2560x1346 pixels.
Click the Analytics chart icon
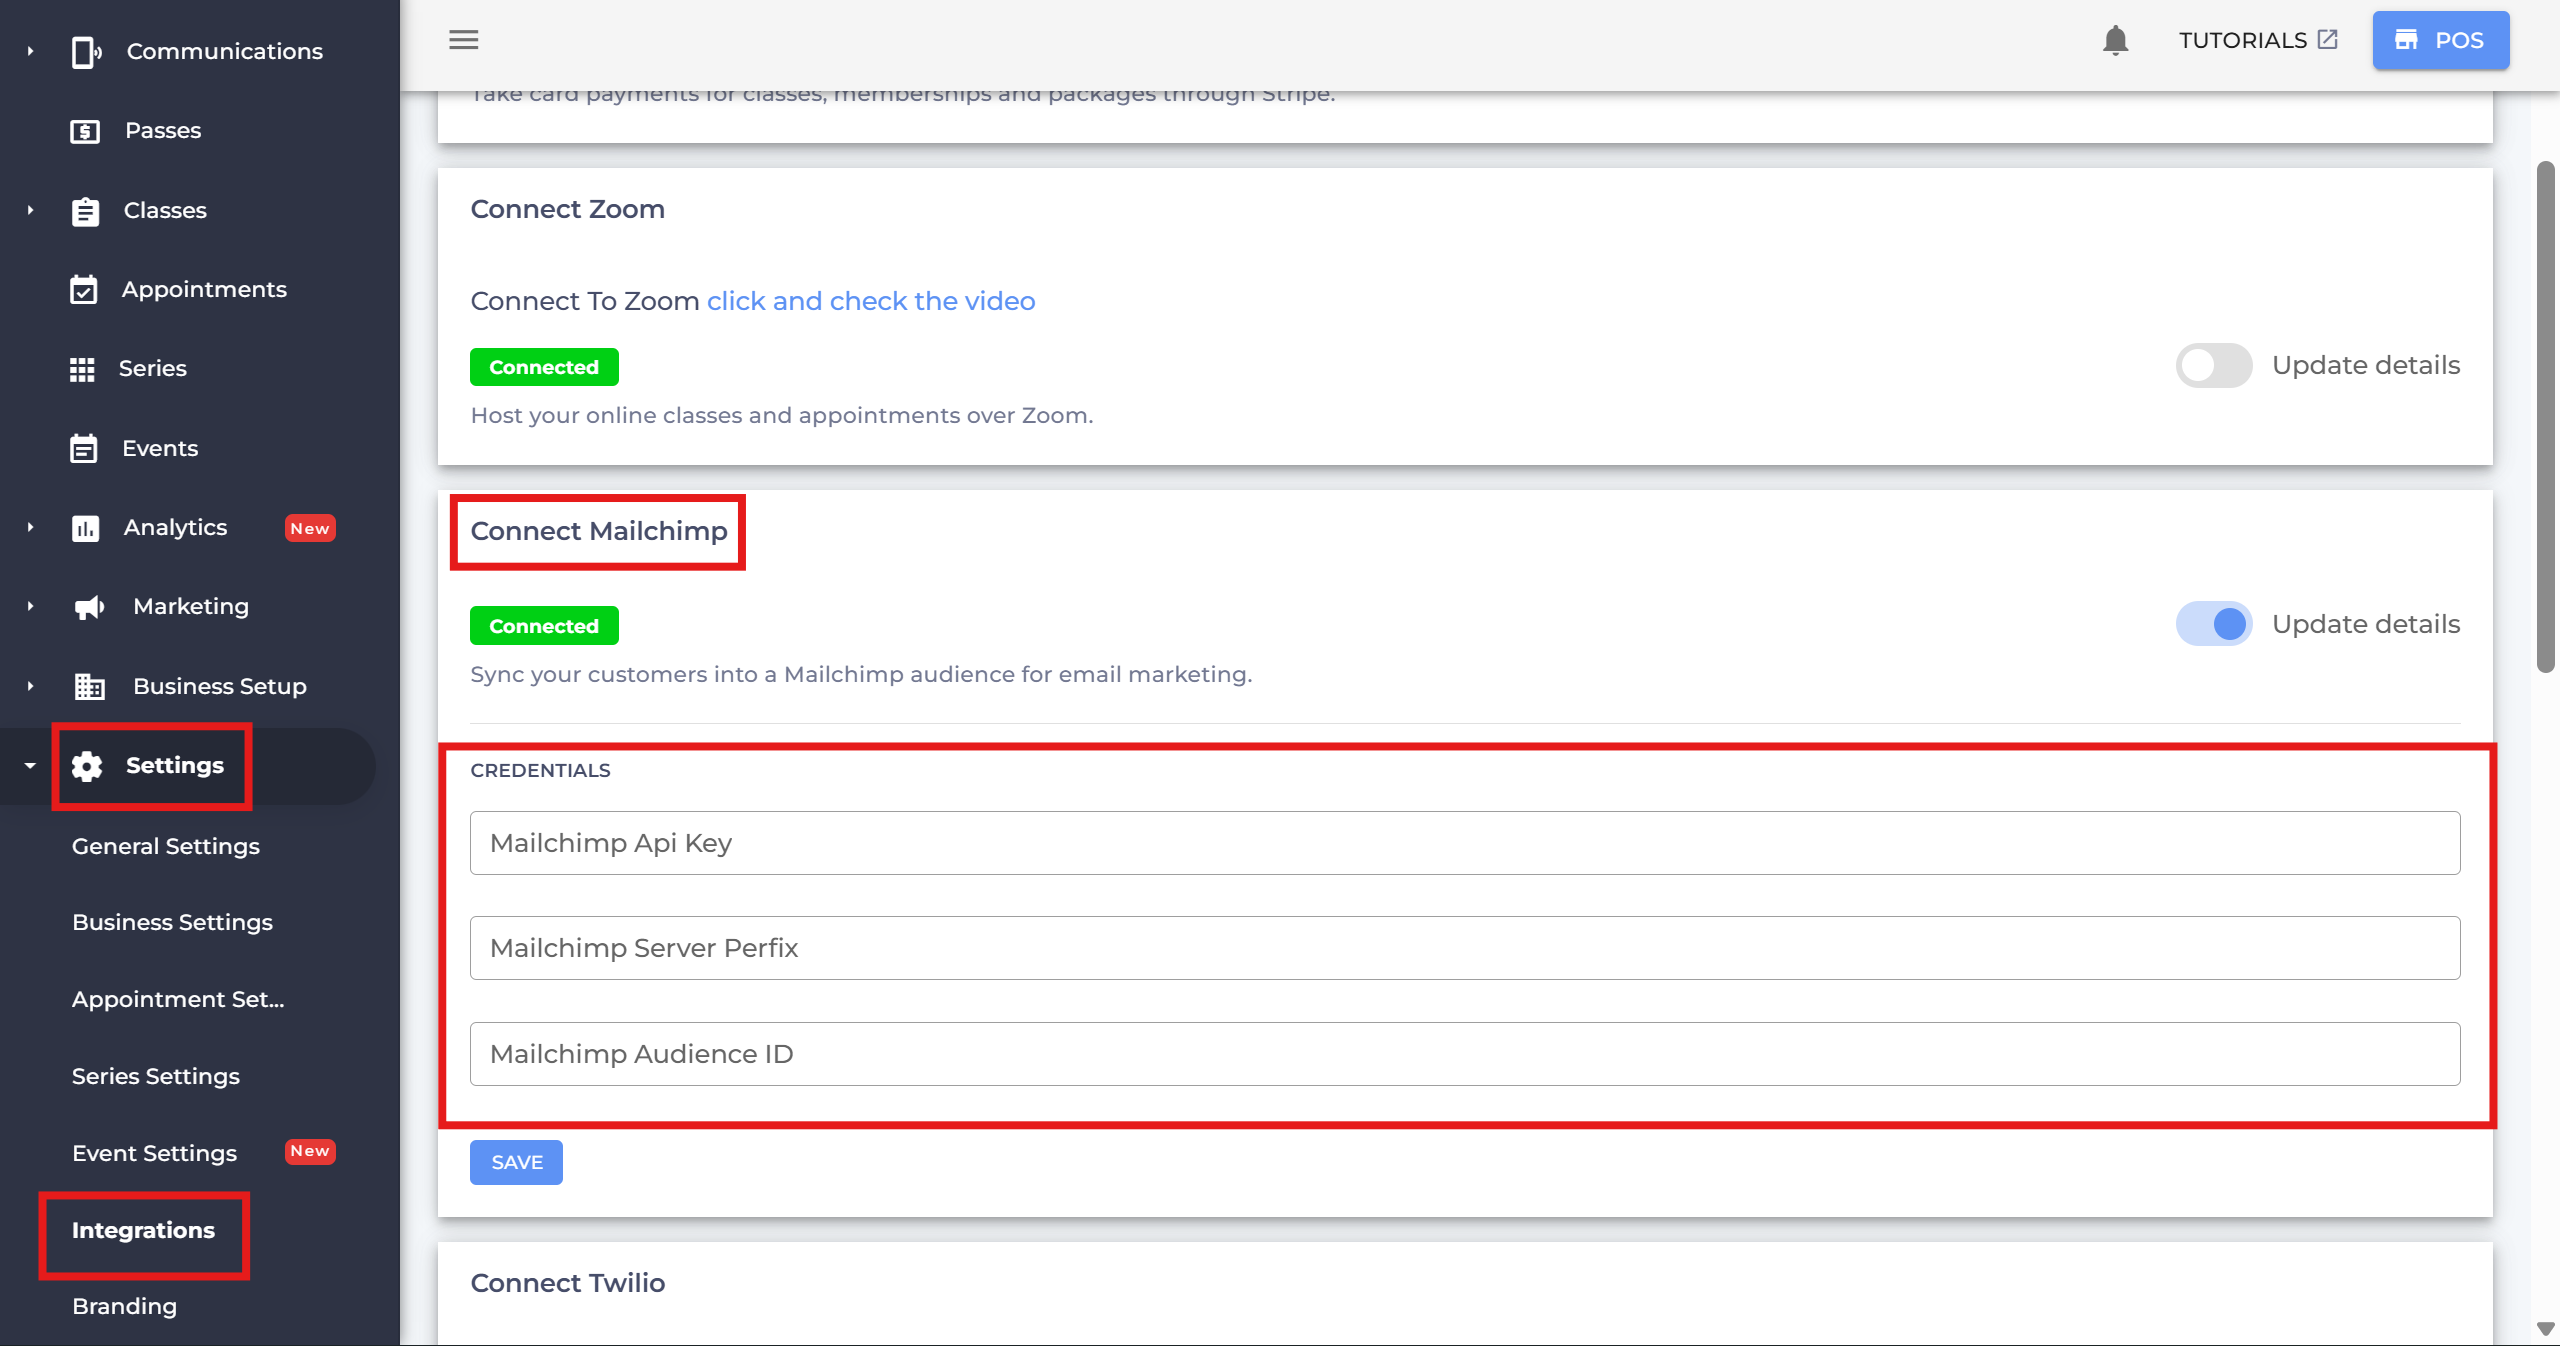[85, 528]
